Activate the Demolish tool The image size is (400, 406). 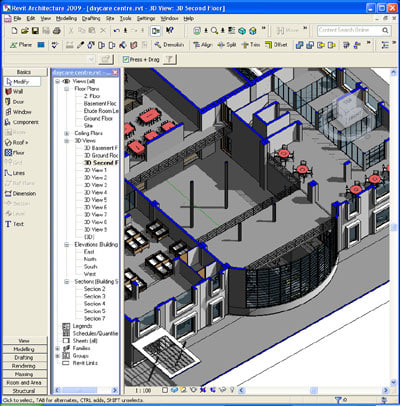point(169,45)
